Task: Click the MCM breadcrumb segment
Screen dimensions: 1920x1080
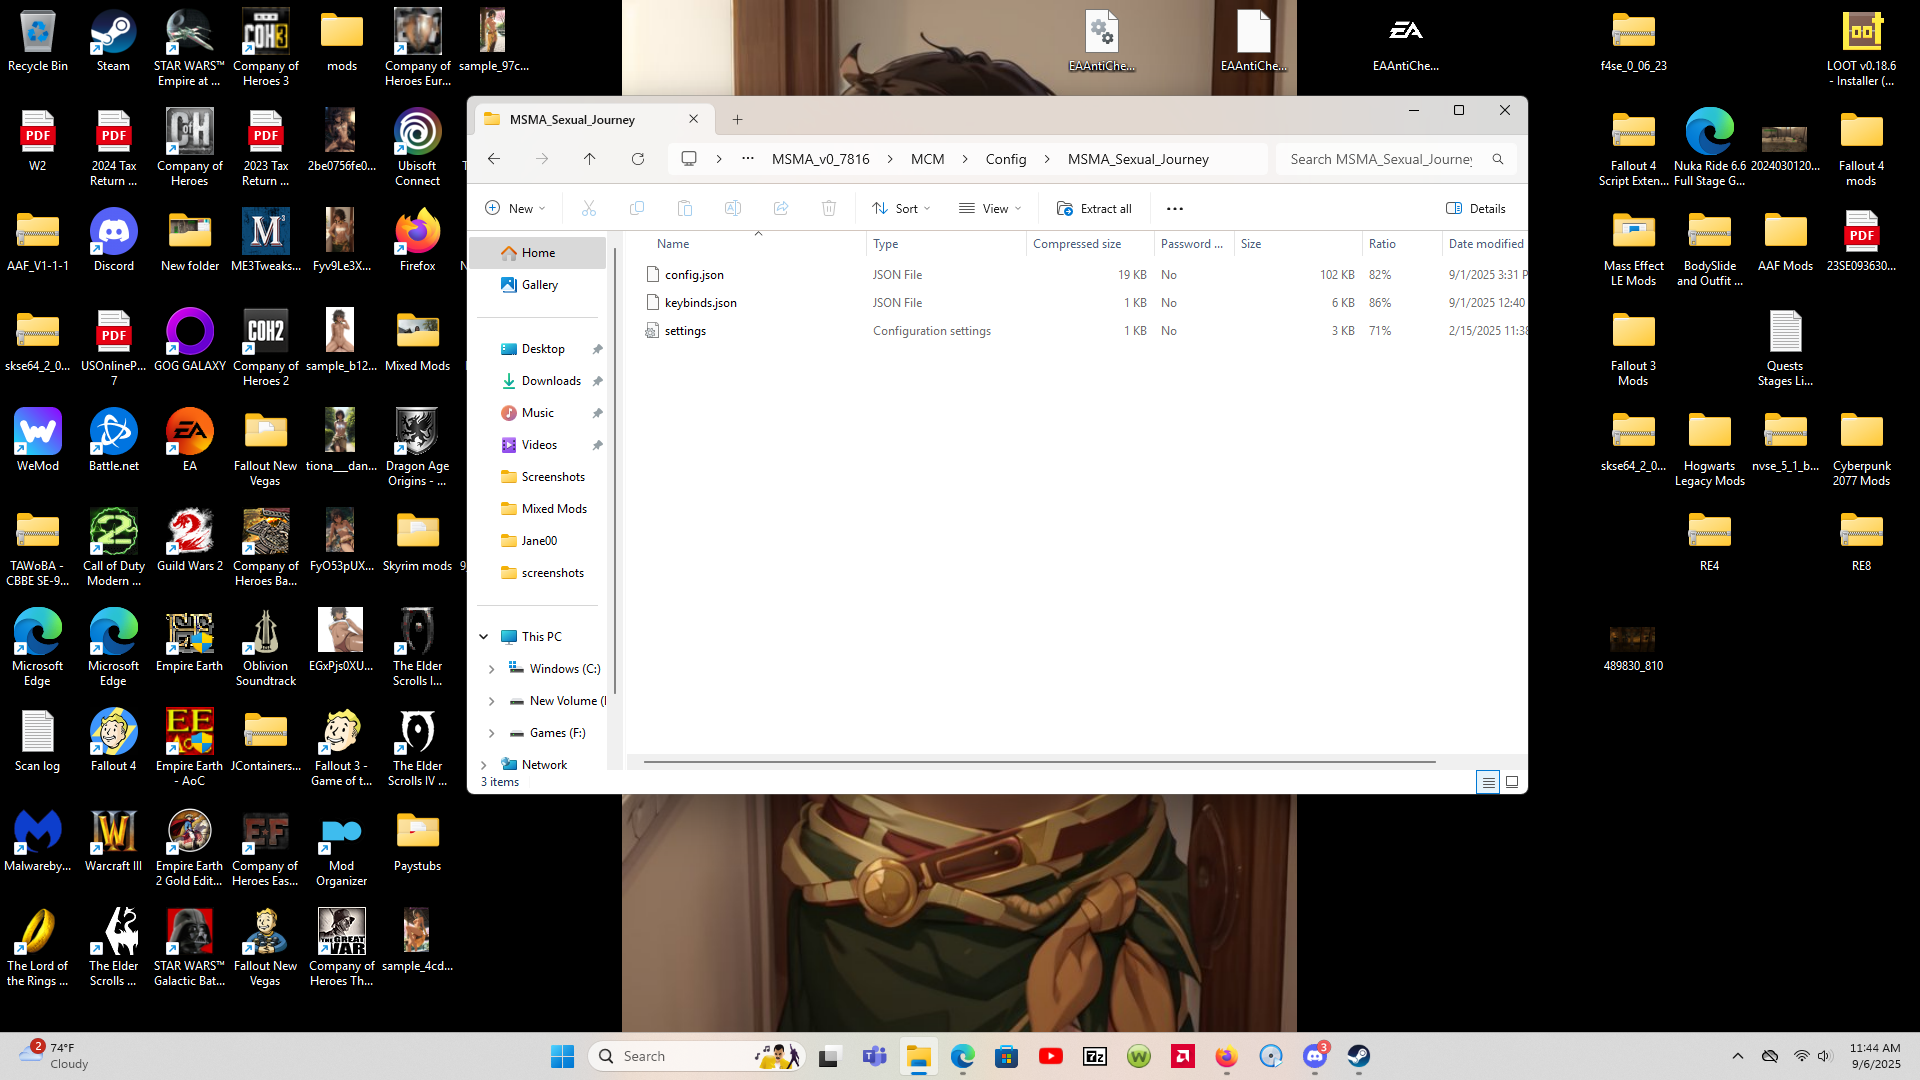Action: (x=928, y=159)
